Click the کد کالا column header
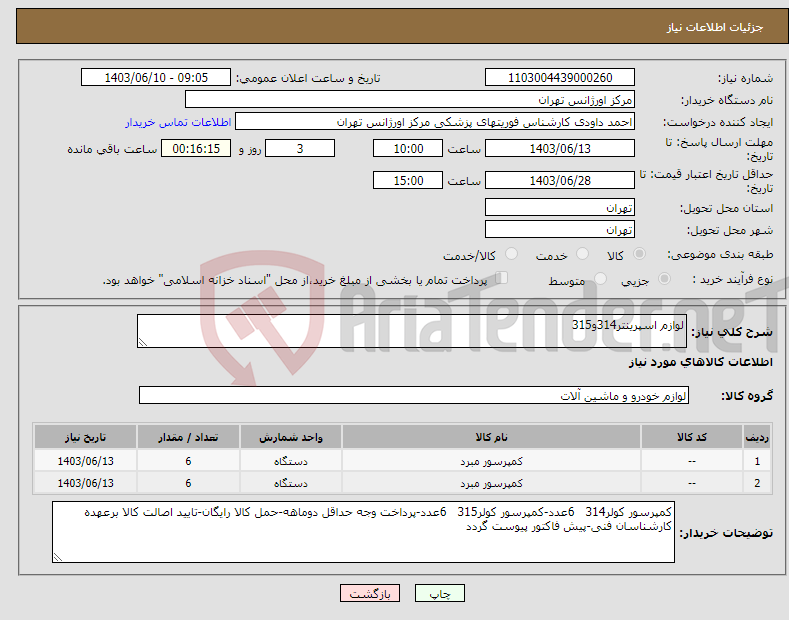Screen dimensions: 789x620 pyautogui.click(x=692, y=437)
